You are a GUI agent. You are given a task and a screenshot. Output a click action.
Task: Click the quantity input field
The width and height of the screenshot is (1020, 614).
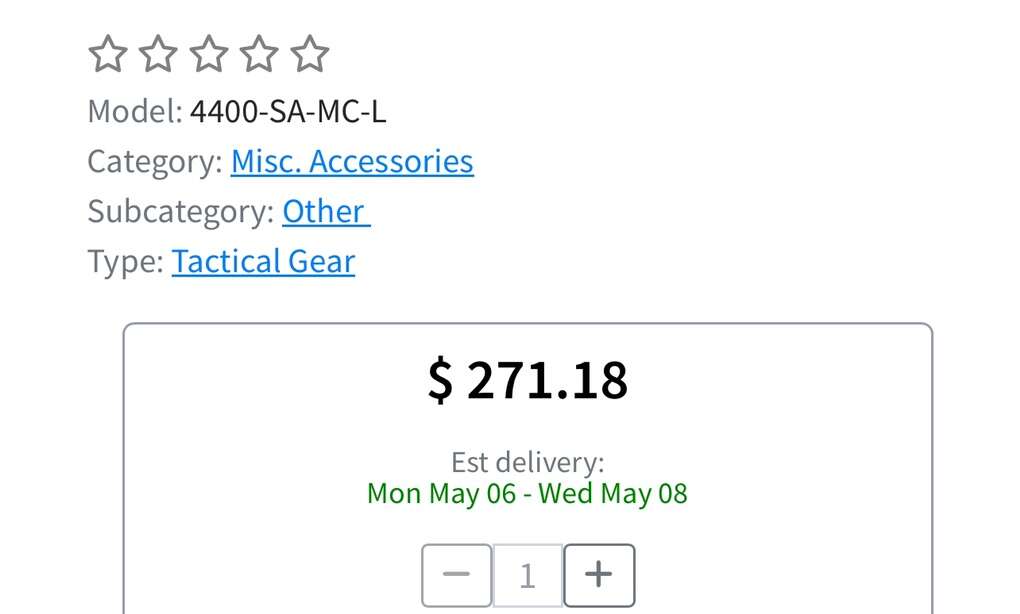[x=527, y=575]
